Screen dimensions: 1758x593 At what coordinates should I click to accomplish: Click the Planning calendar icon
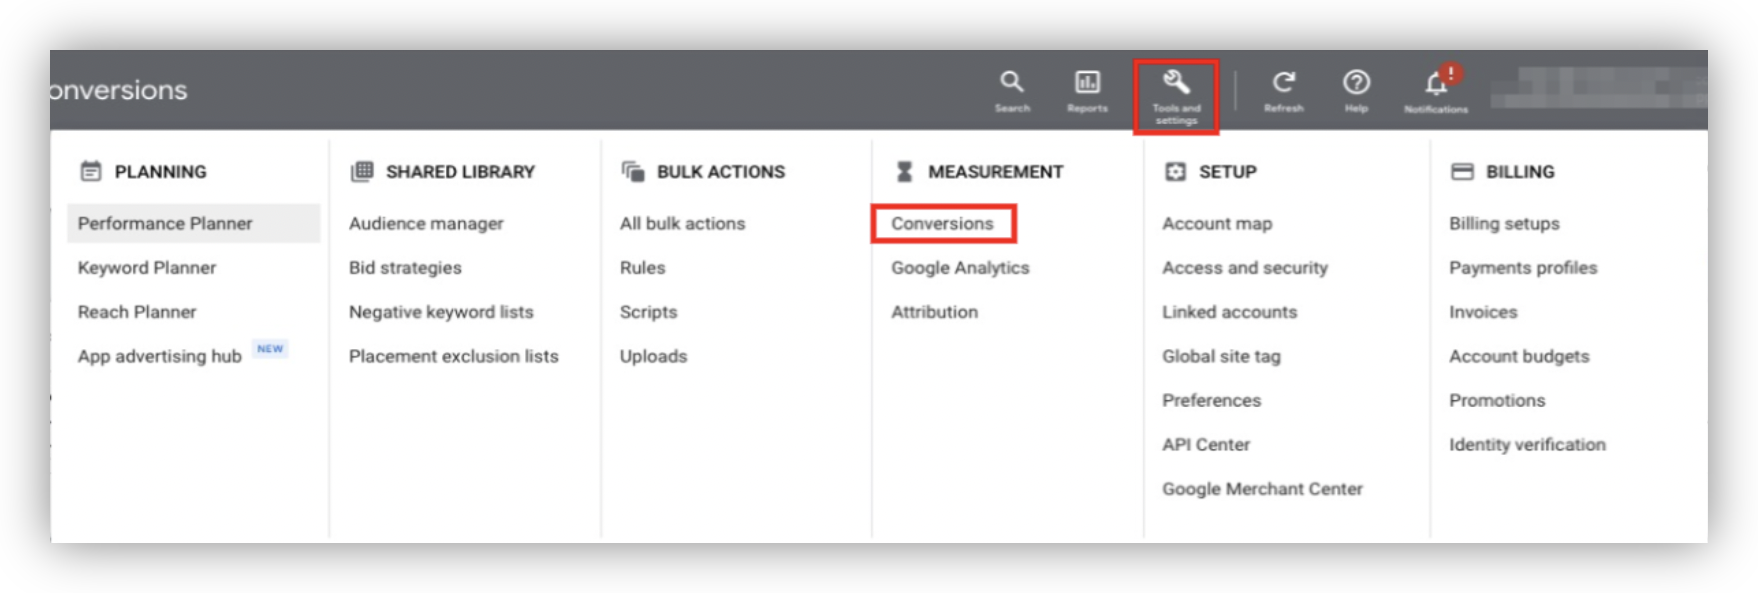coord(91,171)
